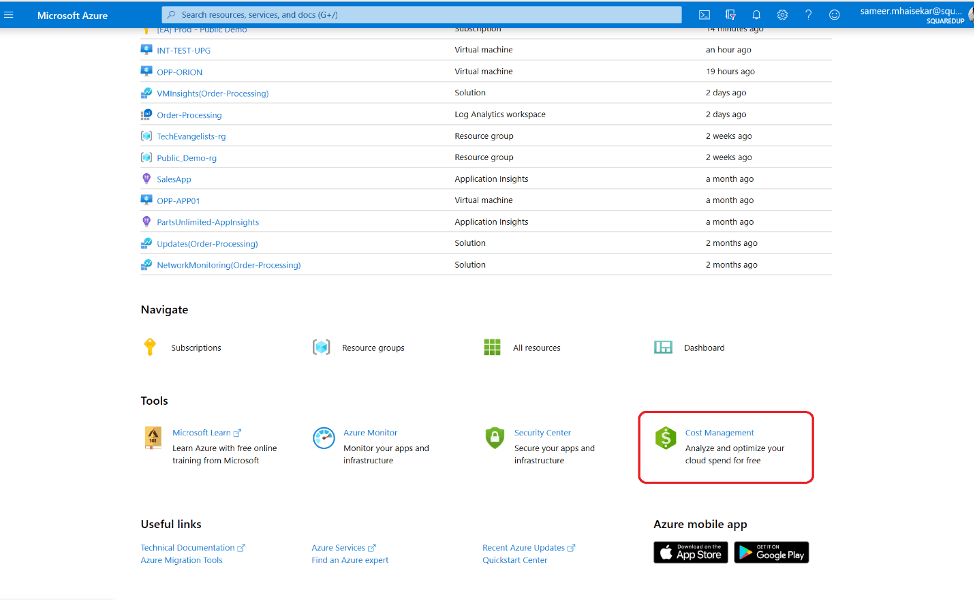Click the All resources grid icon
The width and height of the screenshot is (974, 600).
pyautogui.click(x=492, y=347)
